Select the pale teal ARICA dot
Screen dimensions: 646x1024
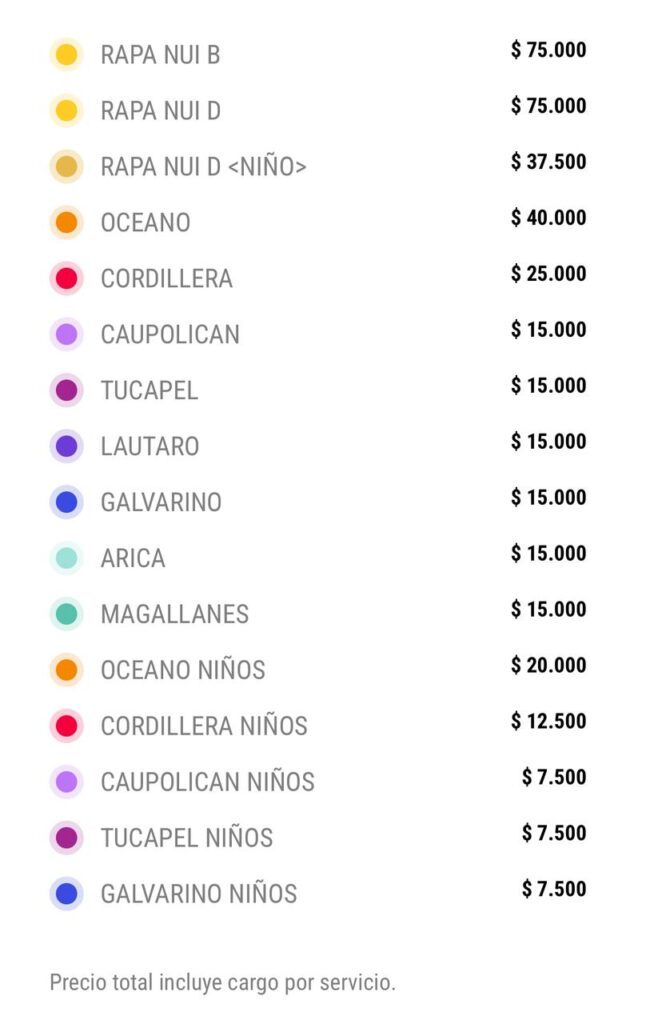click(66, 558)
